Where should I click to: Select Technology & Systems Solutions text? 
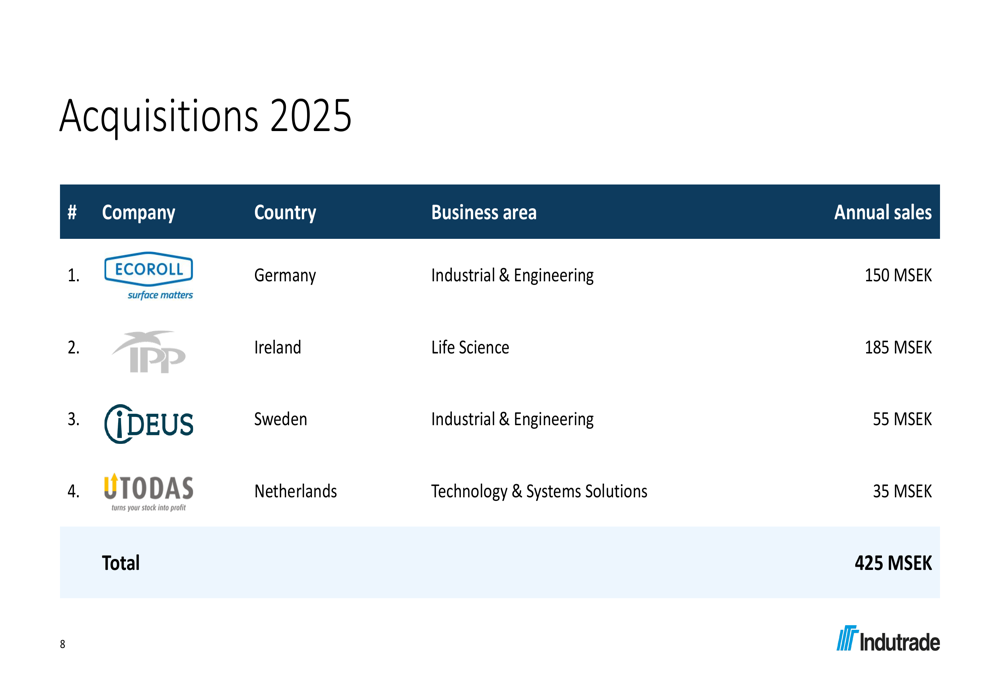(539, 491)
